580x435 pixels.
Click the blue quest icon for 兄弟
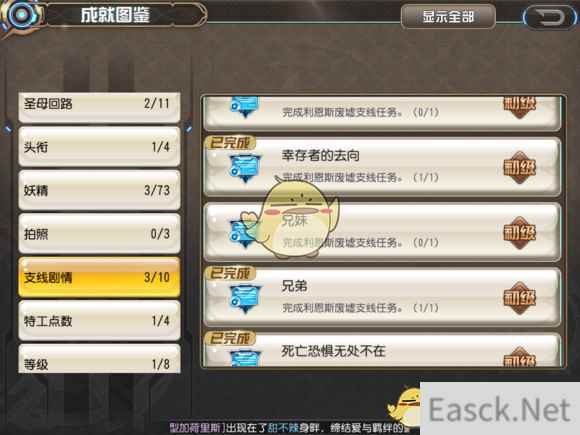(245, 299)
